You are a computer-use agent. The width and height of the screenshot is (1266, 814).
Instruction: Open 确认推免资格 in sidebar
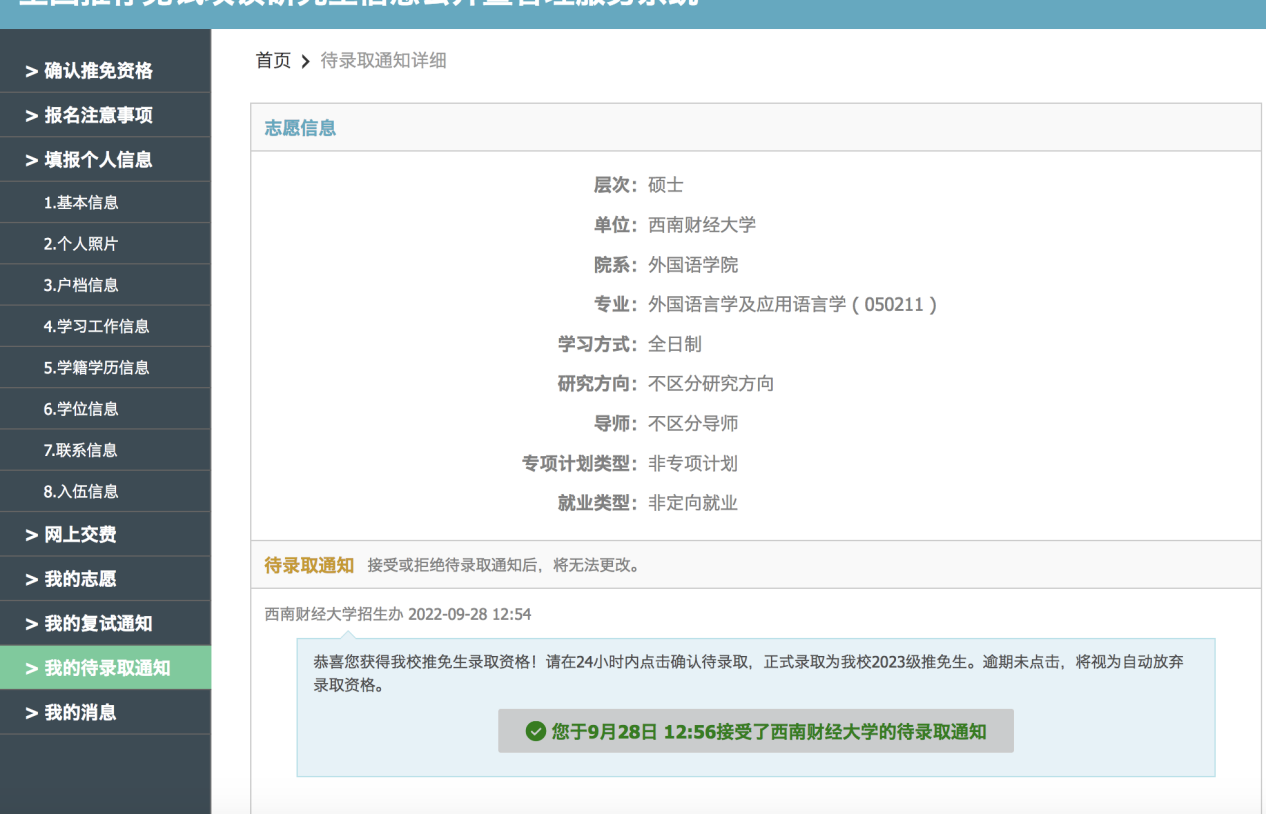pyautogui.click(x=98, y=71)
